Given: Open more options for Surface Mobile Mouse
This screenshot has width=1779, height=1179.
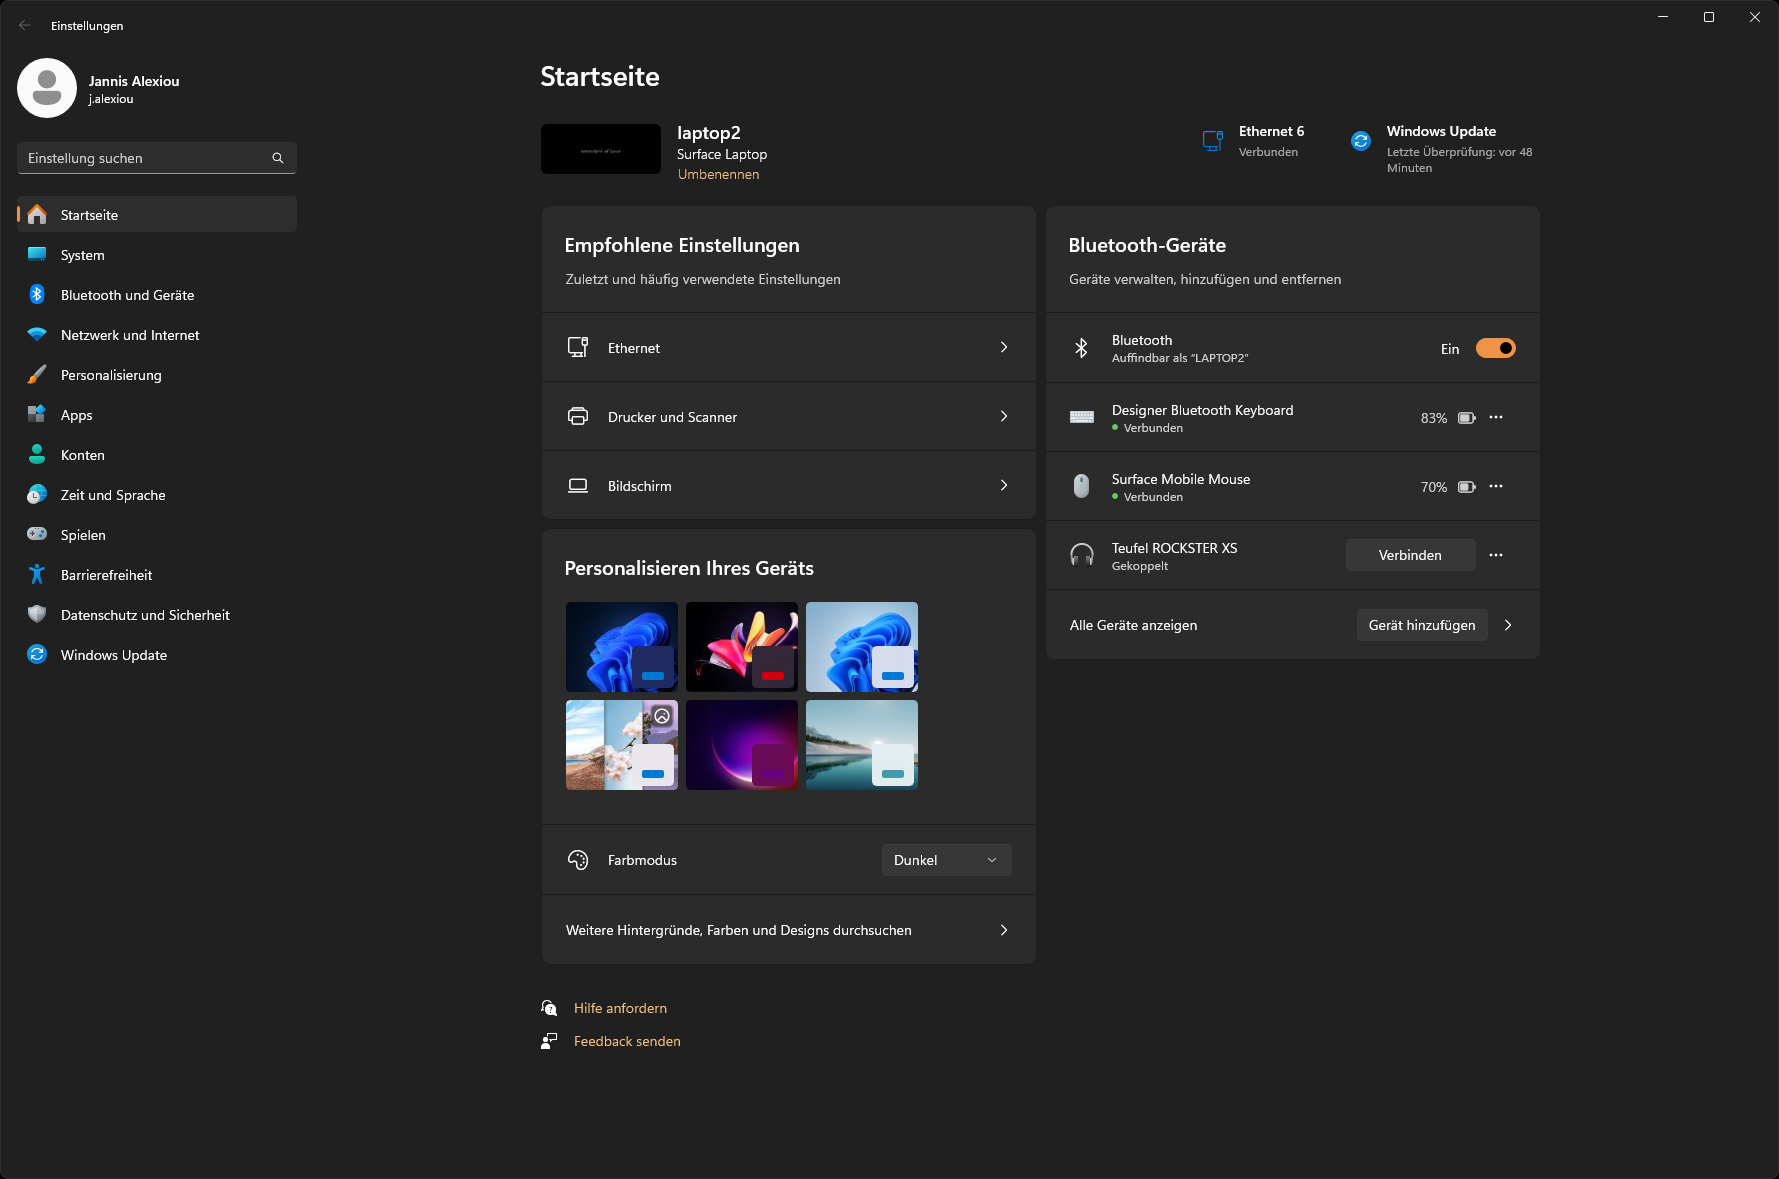Looking at the screenshot, I should (x=1496, y=486).
